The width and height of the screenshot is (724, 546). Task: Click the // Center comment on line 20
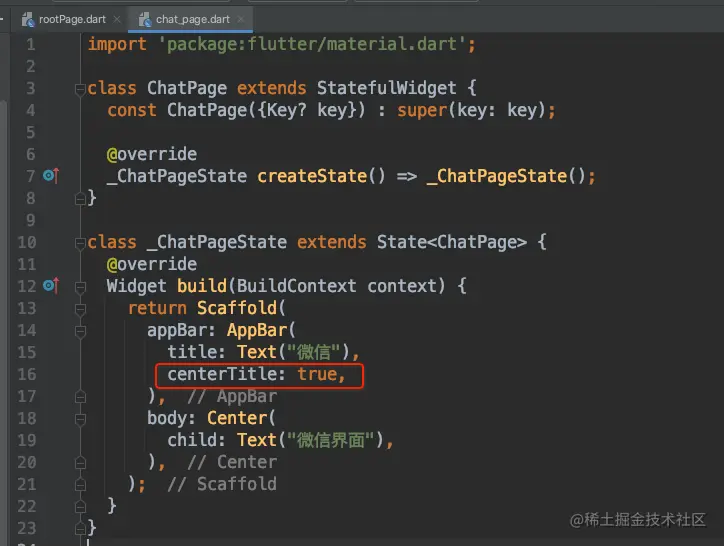point(232,462)
